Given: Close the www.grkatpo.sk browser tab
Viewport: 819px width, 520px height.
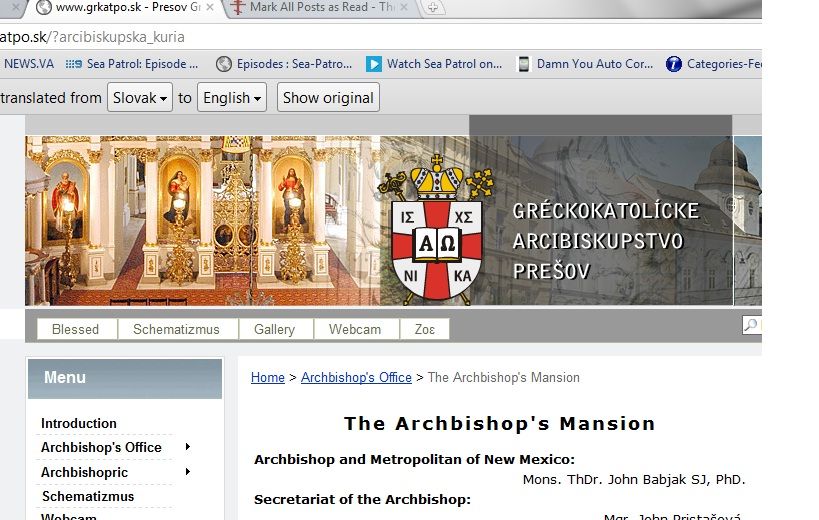Looking at the screenshot, I should 209,7.
